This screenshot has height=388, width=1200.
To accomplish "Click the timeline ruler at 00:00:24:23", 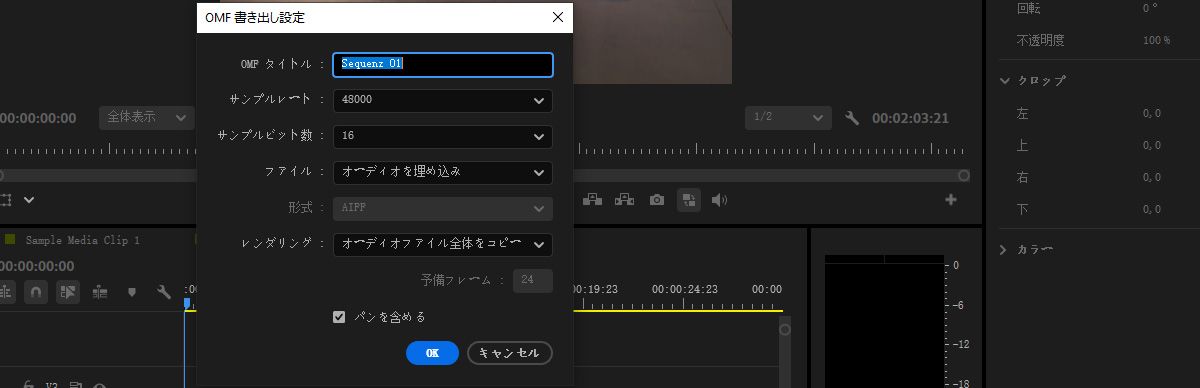I will coord(684,289).
